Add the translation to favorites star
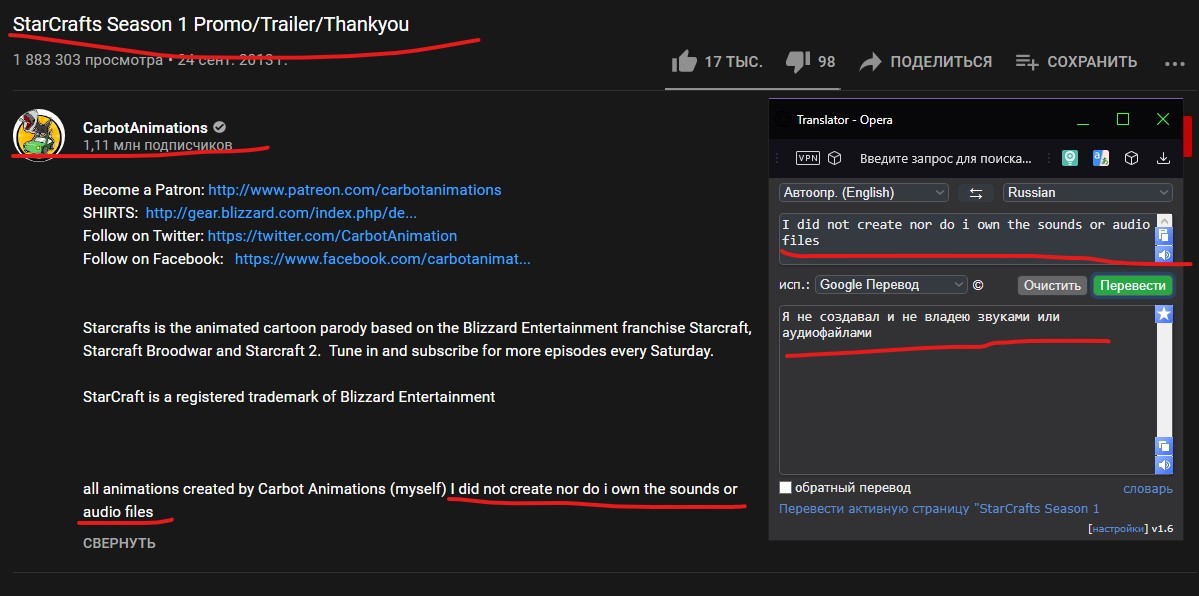This screenshot has height=596, width=1199. (1164, 314)
